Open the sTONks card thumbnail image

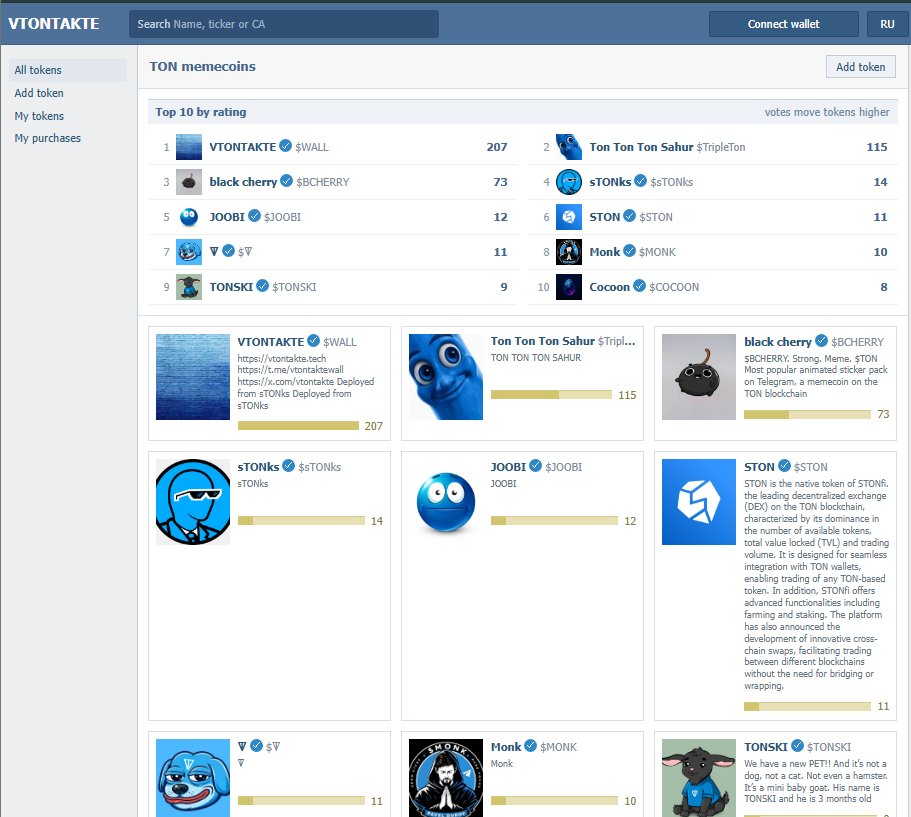click(193, 502)
